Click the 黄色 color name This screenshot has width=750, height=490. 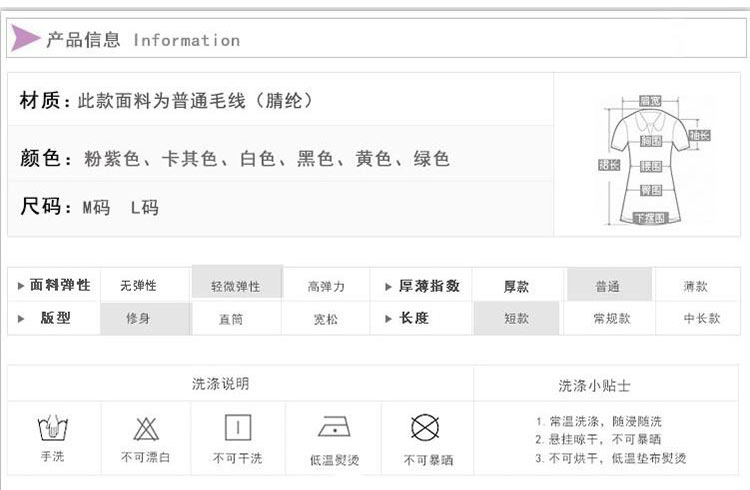coord(374,158)
